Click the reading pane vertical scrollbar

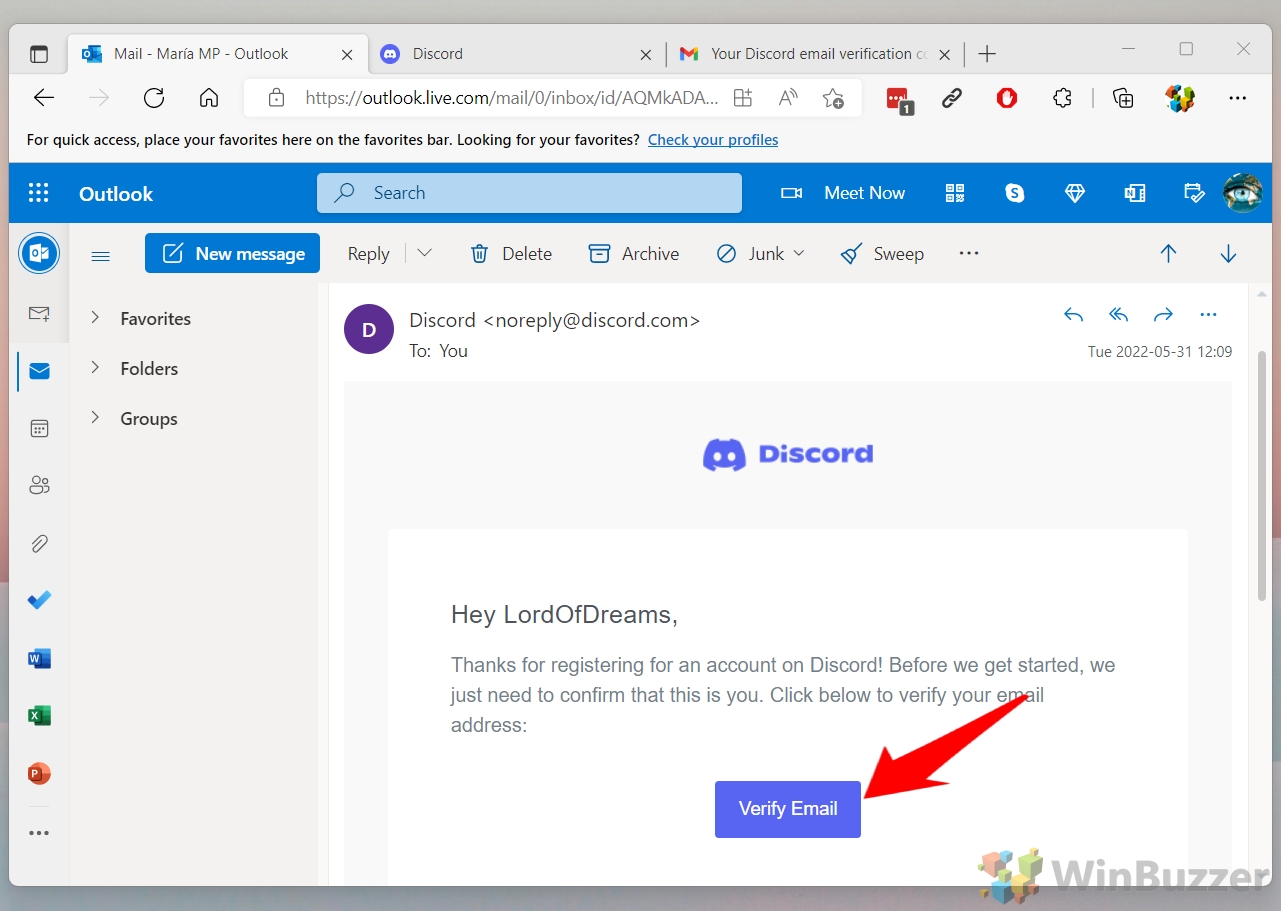(1262, 475)
